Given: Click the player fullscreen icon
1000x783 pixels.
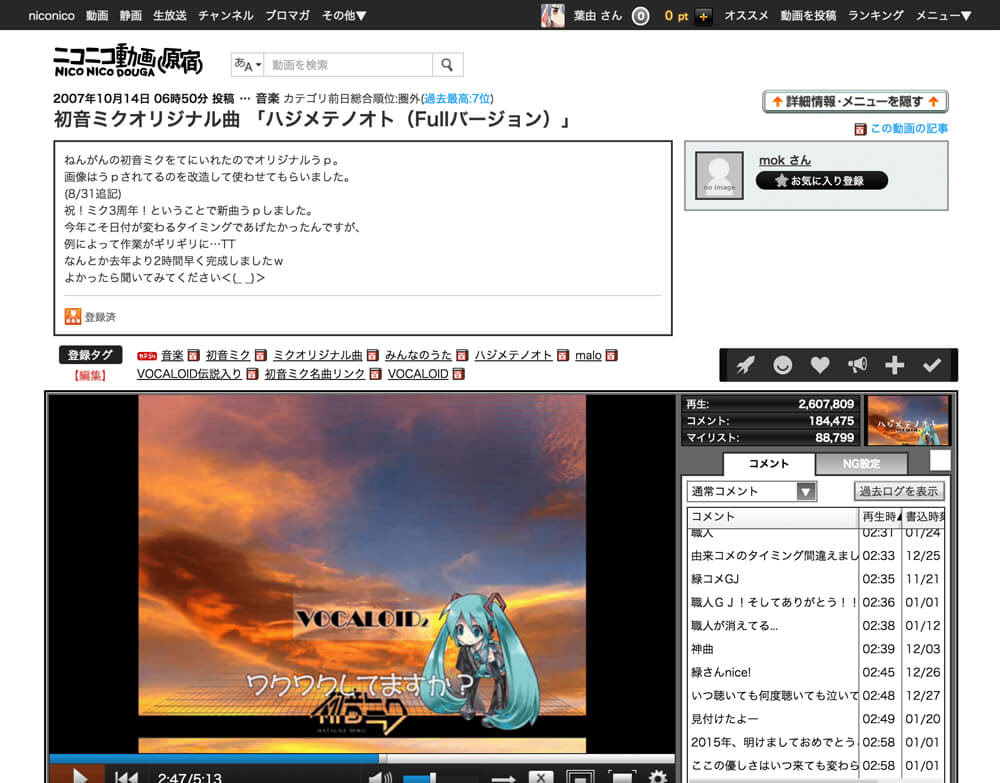Looking at the screenshot, I should pos(622,777).
